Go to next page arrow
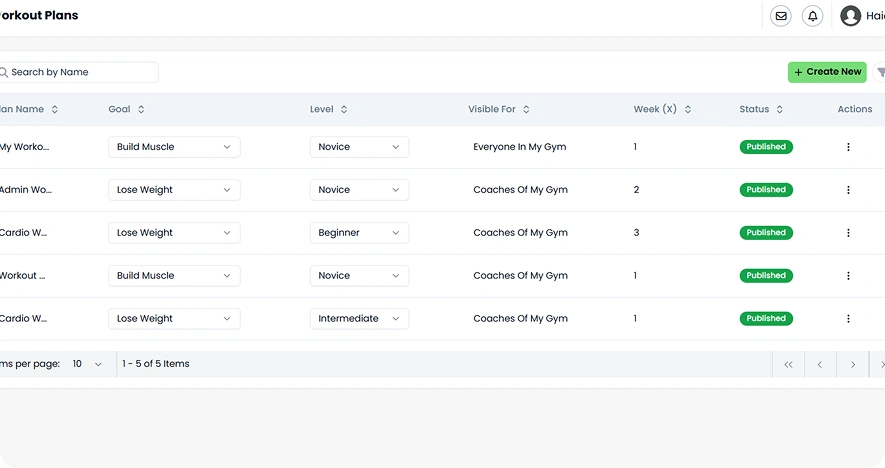This screenshot has width=885, height=468. (853, 365)
